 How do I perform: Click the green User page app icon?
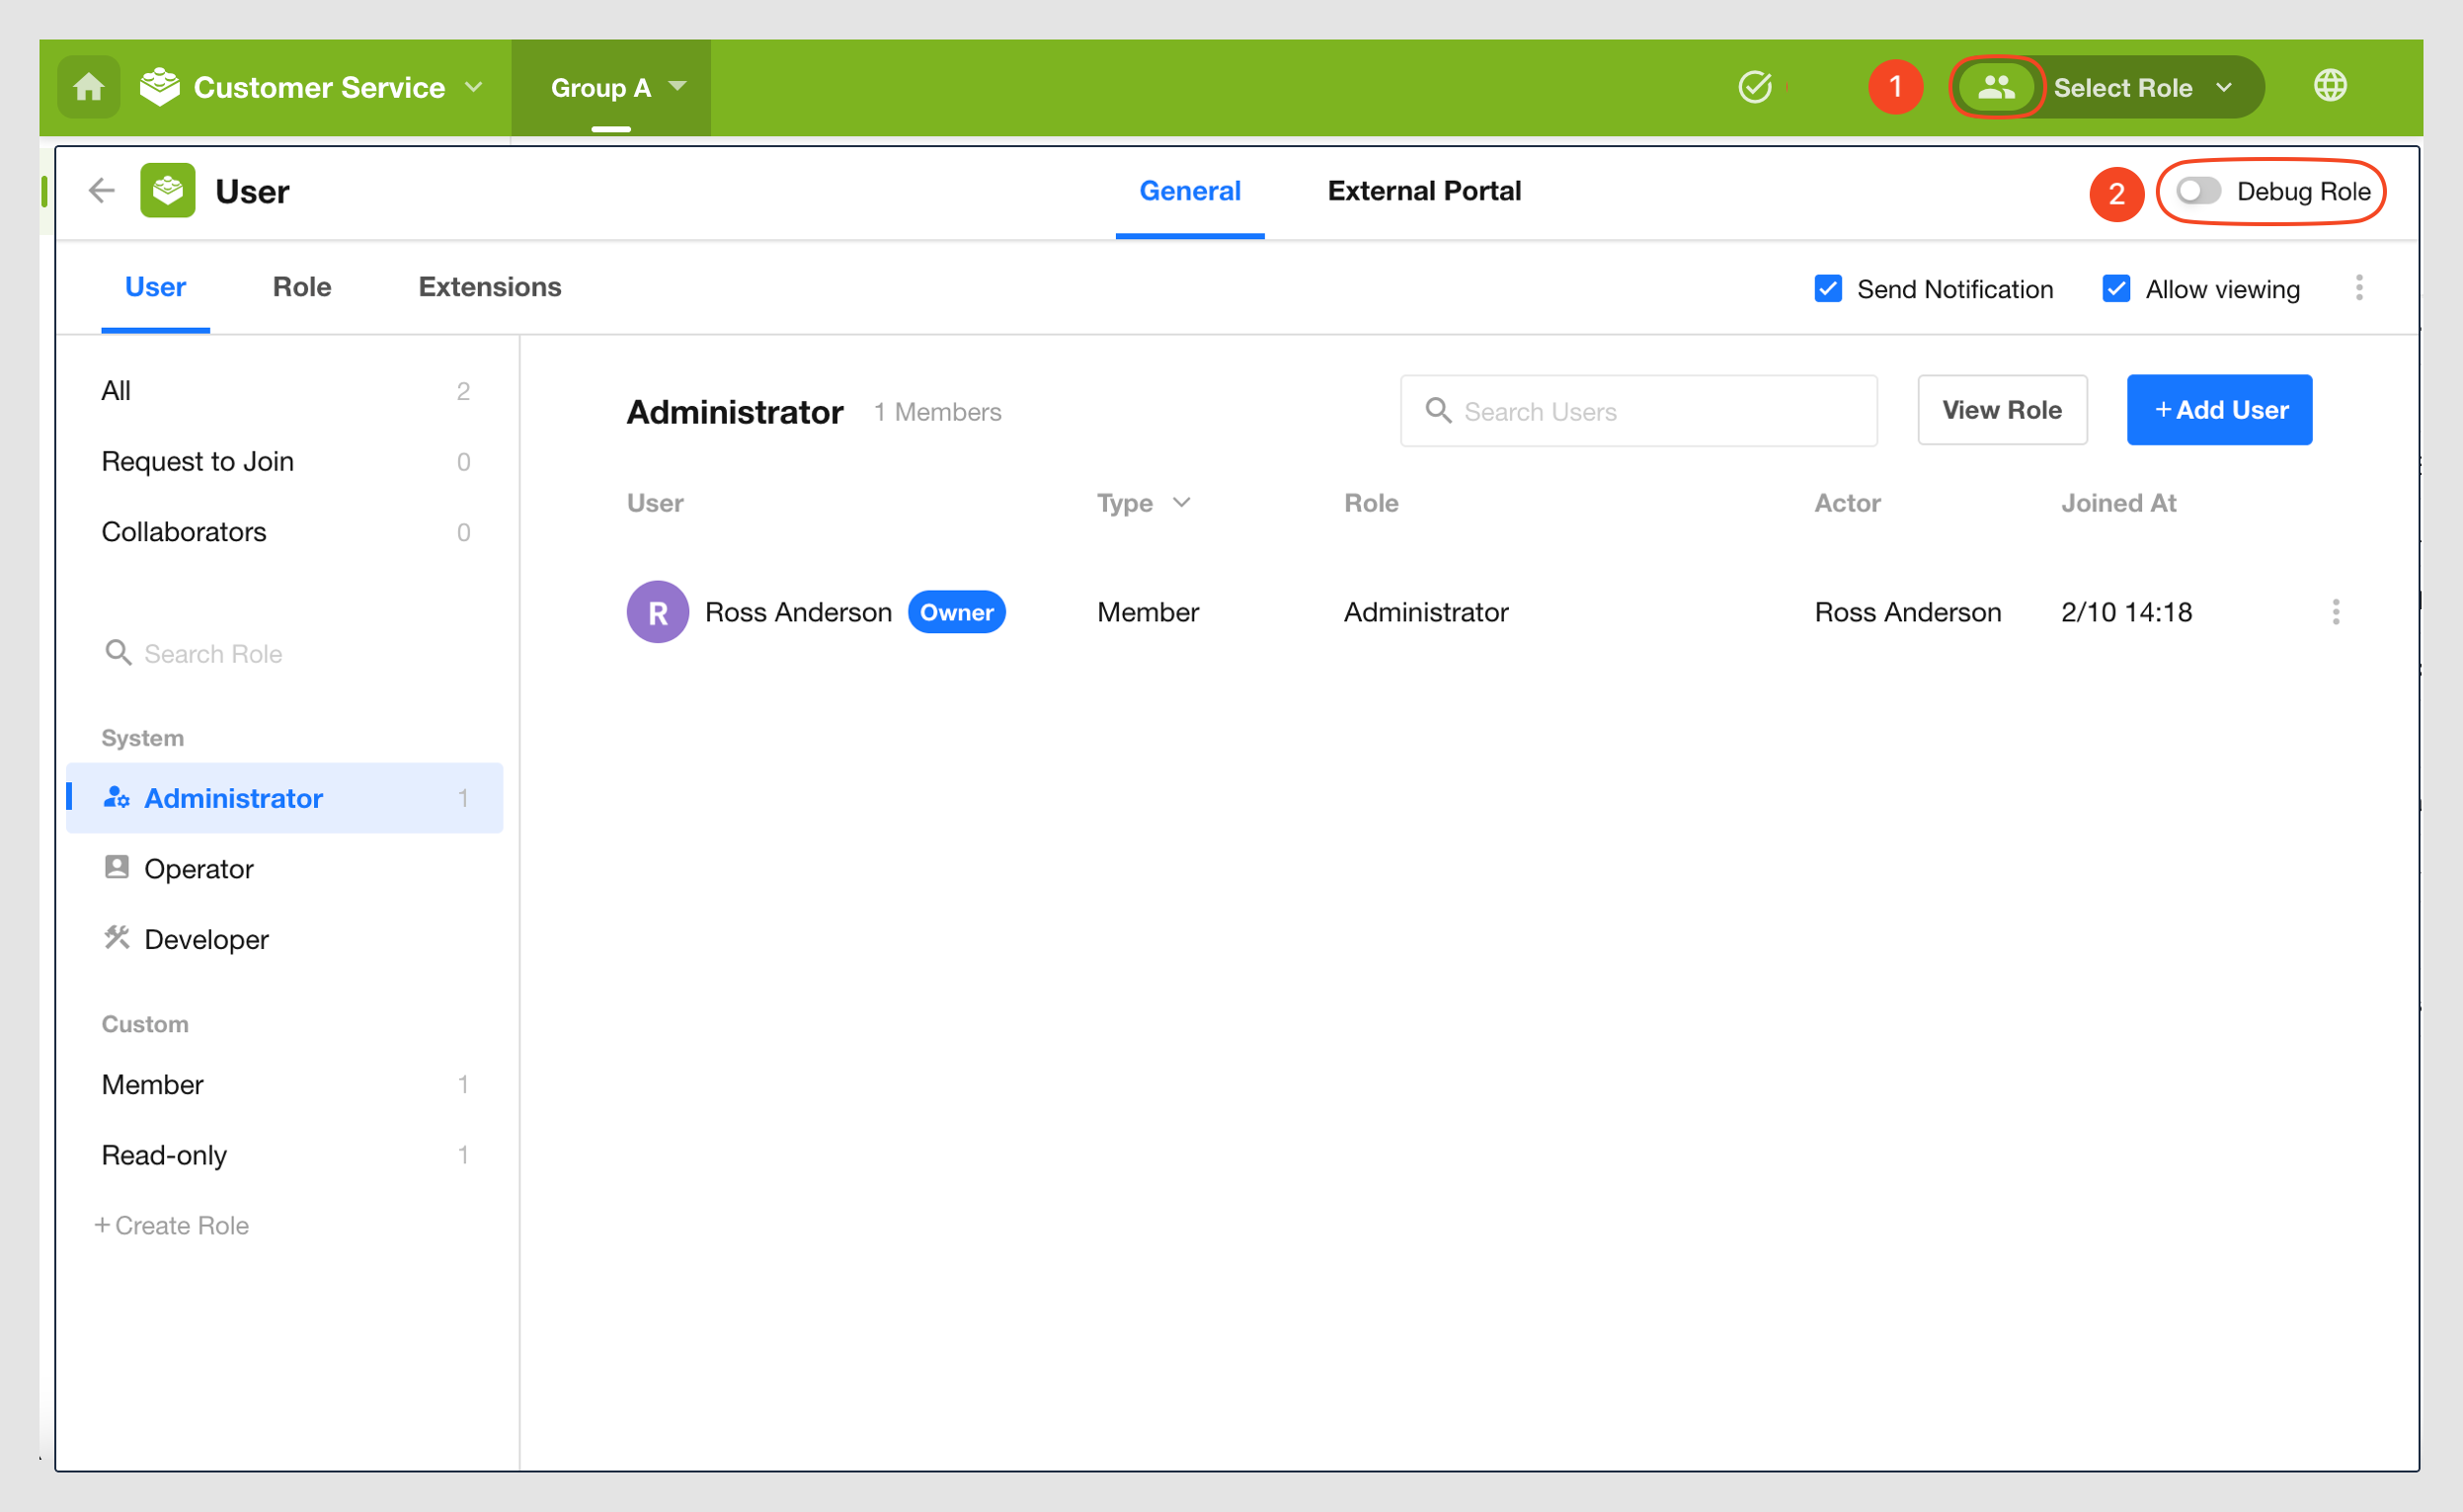tap(168, 190)
